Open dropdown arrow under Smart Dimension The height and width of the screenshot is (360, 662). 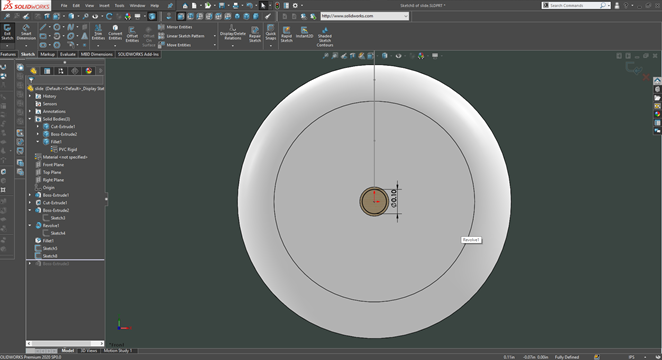(26, 45)
